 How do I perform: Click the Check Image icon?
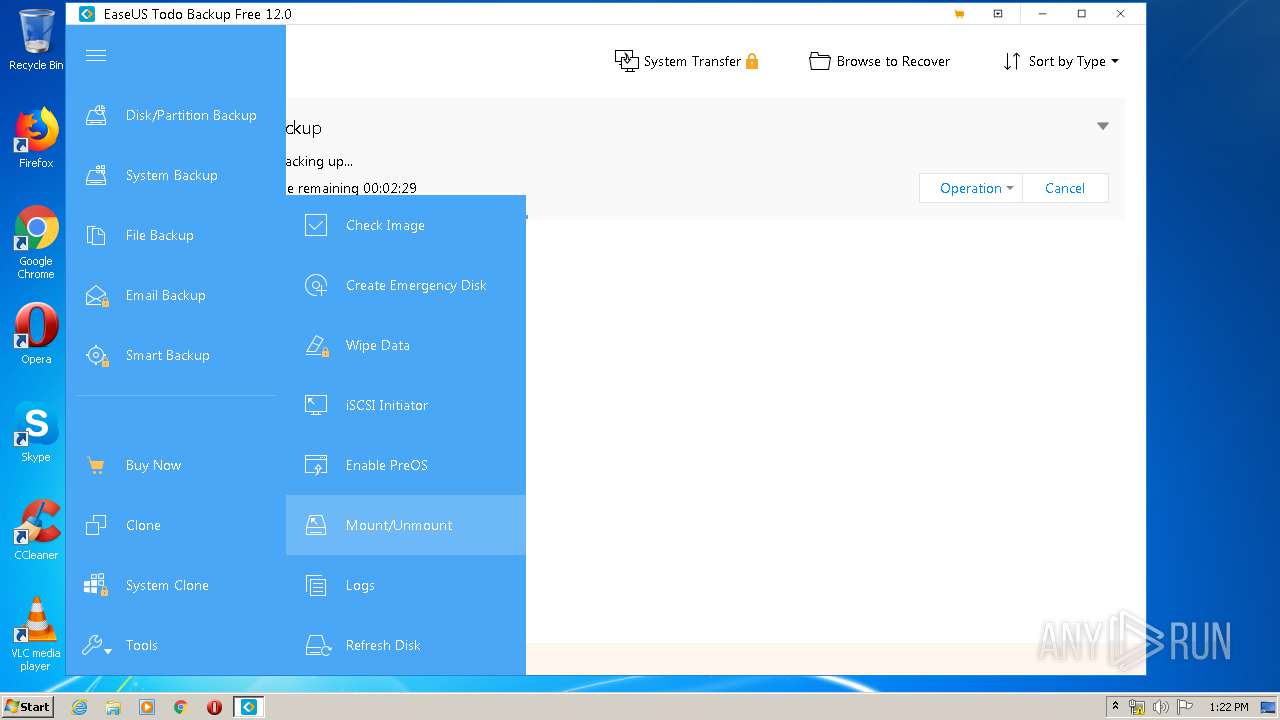tap(316, 225)
